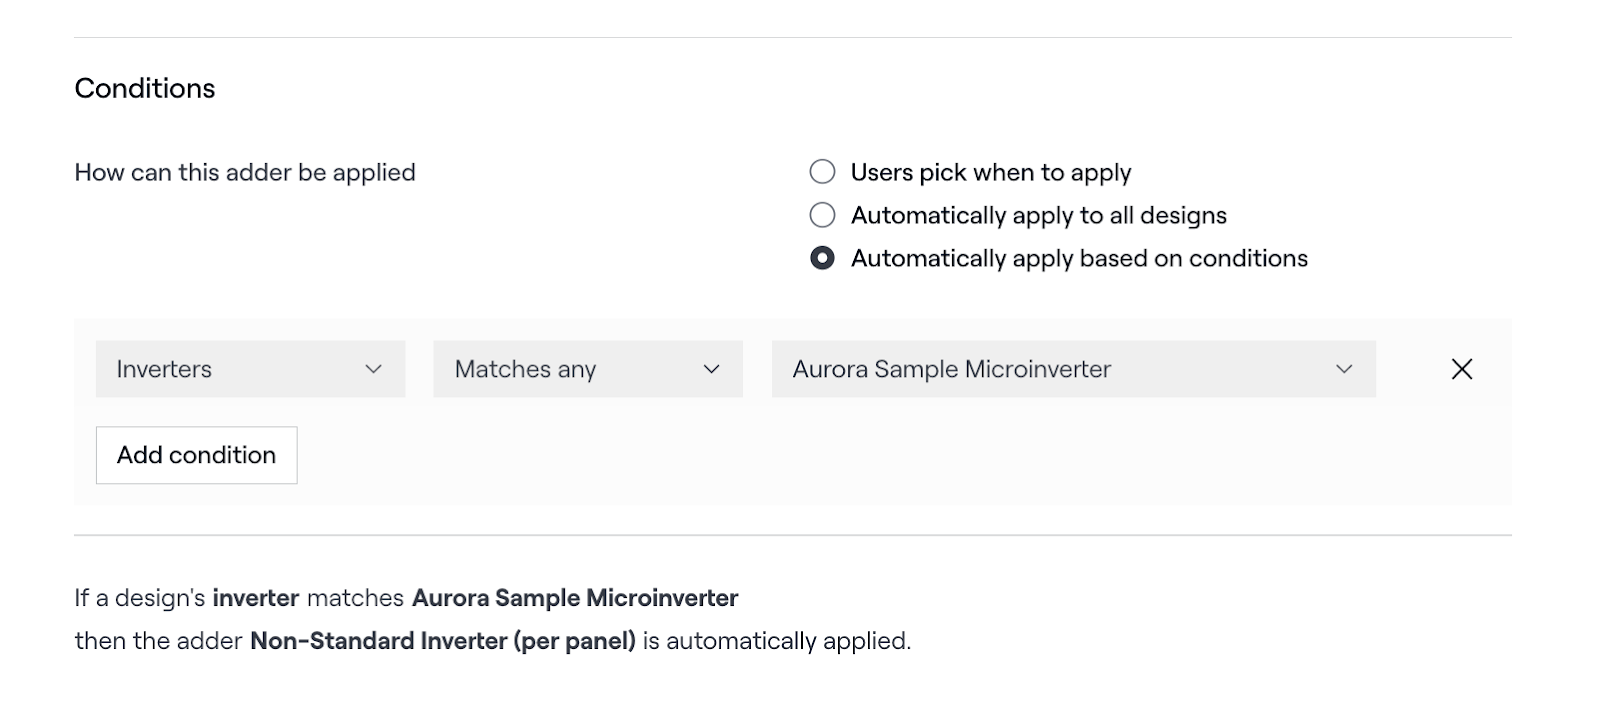Click the 'is automatically applied.' summary text
The width and height of the screenshot is (1600, 713).
click(777, 641)
